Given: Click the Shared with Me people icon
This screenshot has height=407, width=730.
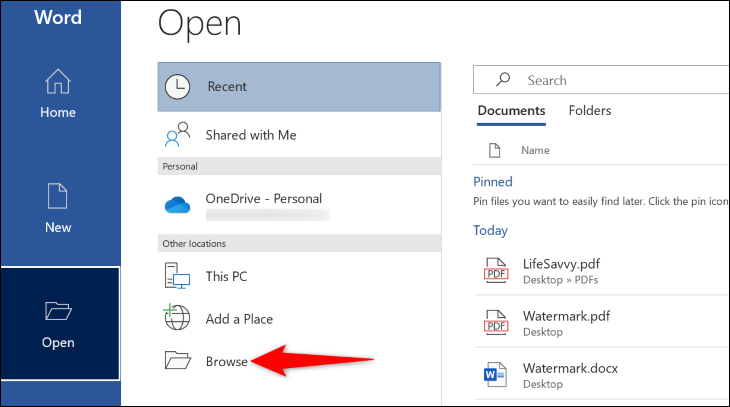Looking at the screenshot, I should point(177,135).
